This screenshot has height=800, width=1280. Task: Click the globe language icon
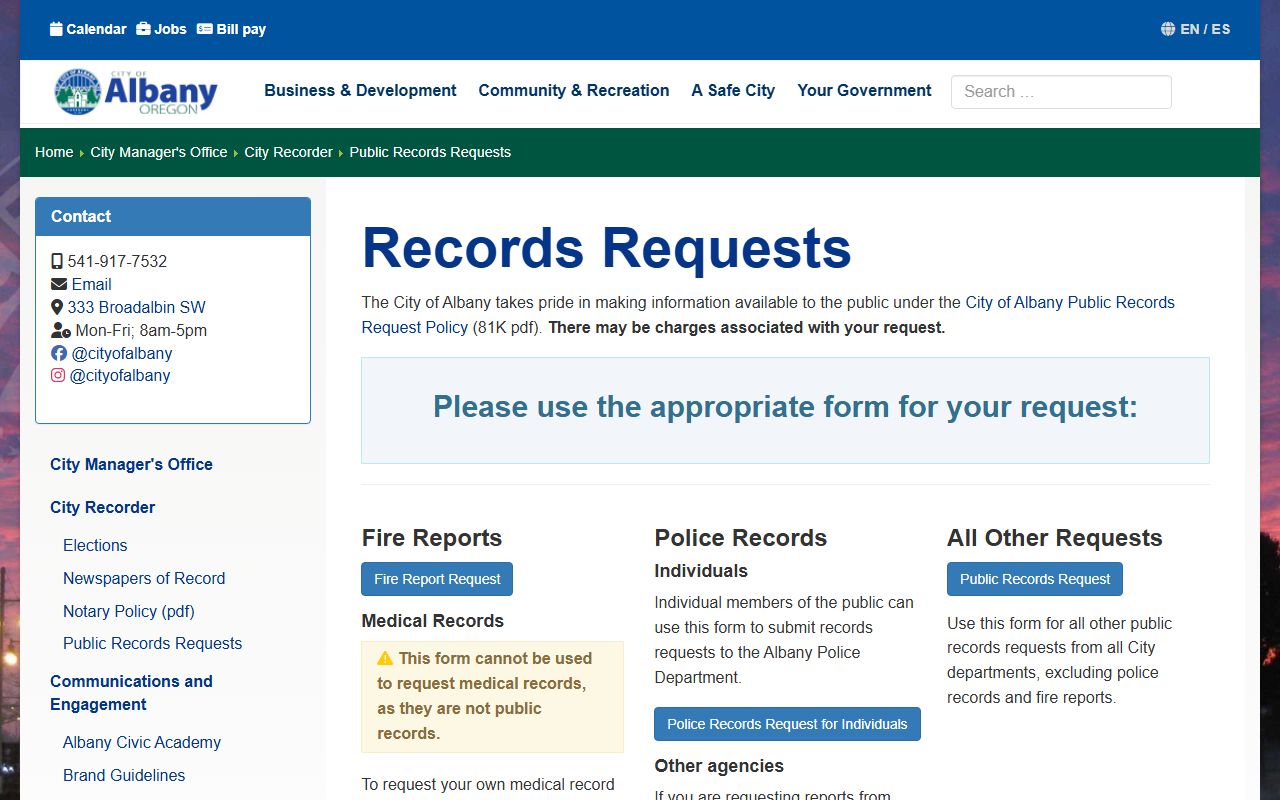[x=1168, y=29]
